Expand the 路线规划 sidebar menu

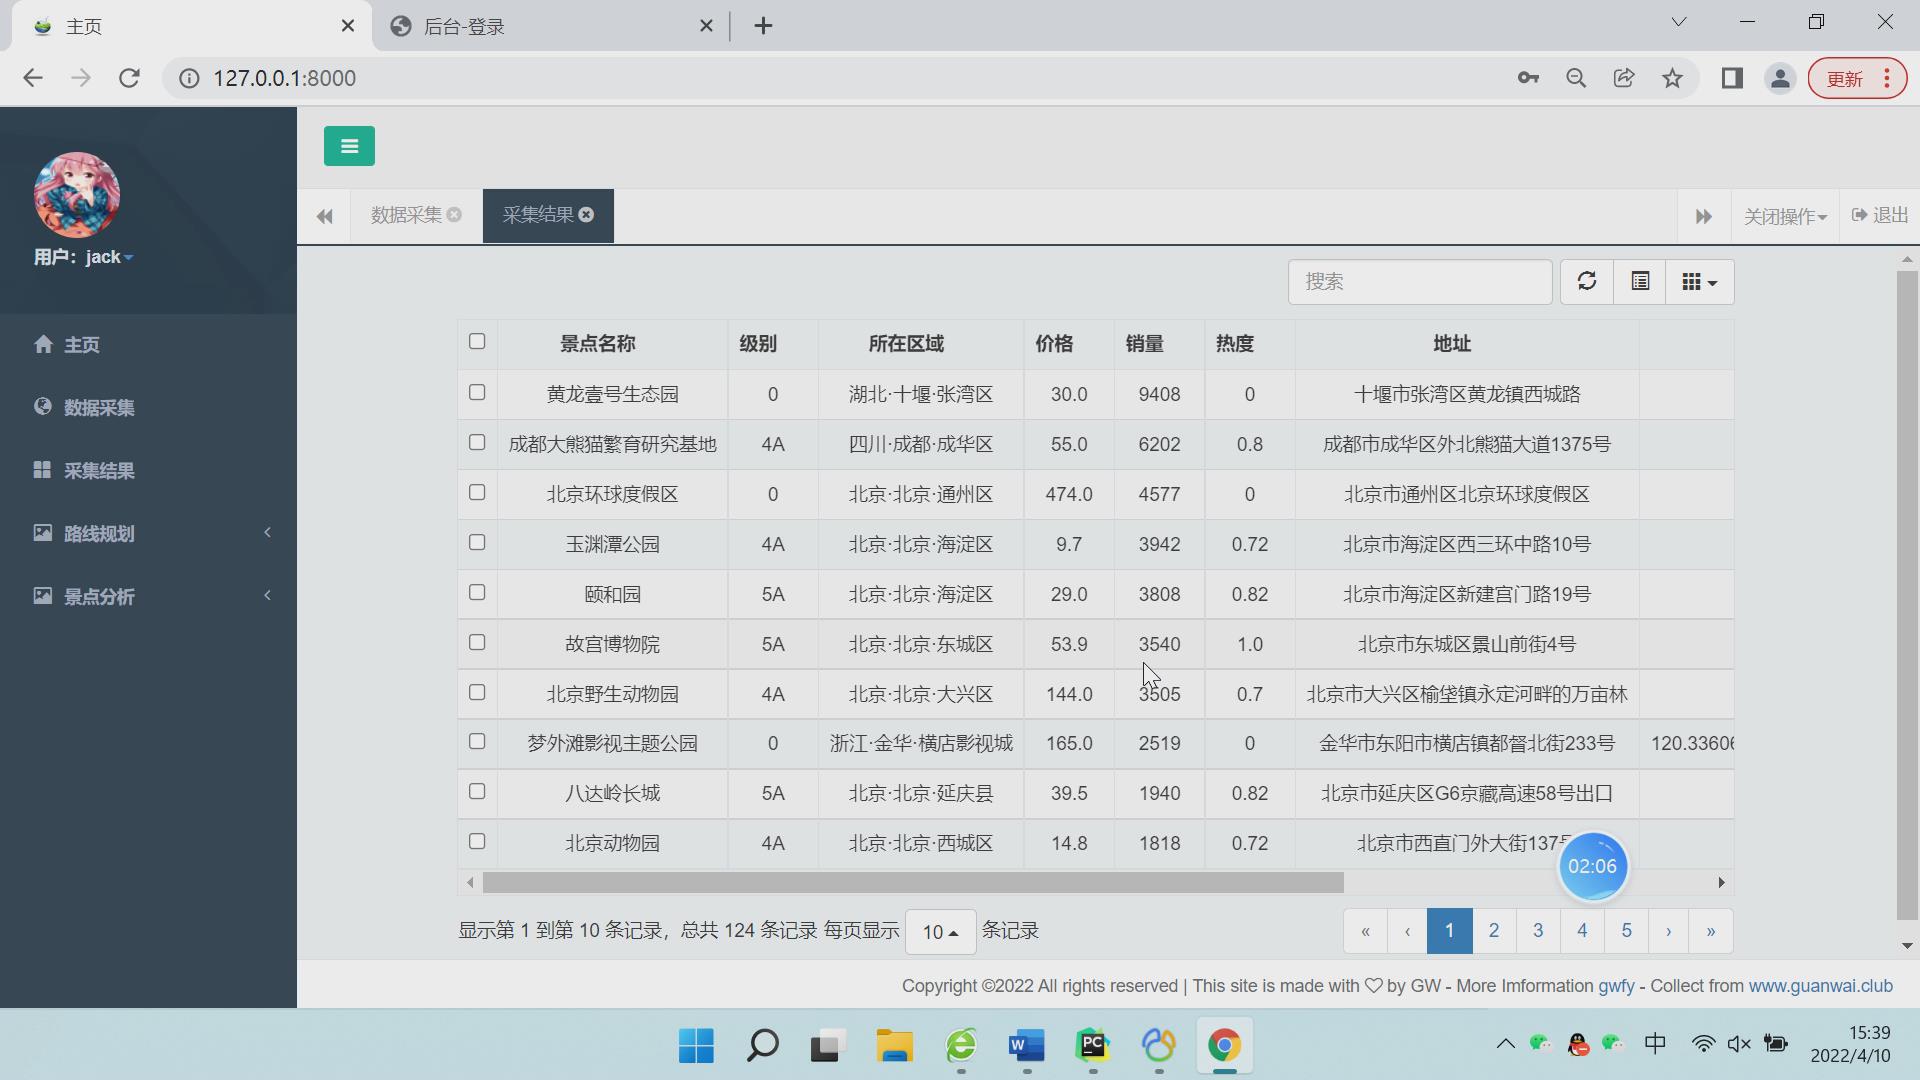coord(99,533)
